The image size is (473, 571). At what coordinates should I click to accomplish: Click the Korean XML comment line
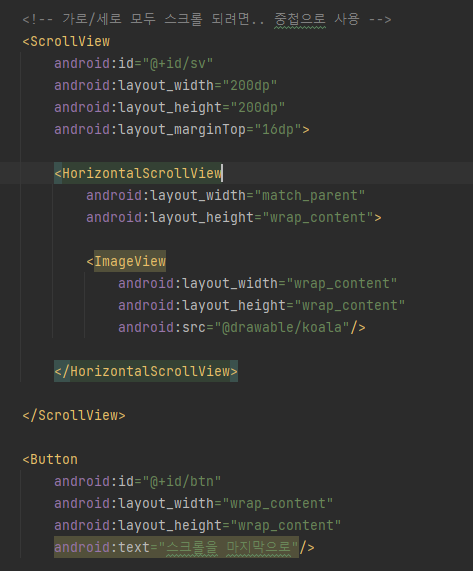click(207, 19)
